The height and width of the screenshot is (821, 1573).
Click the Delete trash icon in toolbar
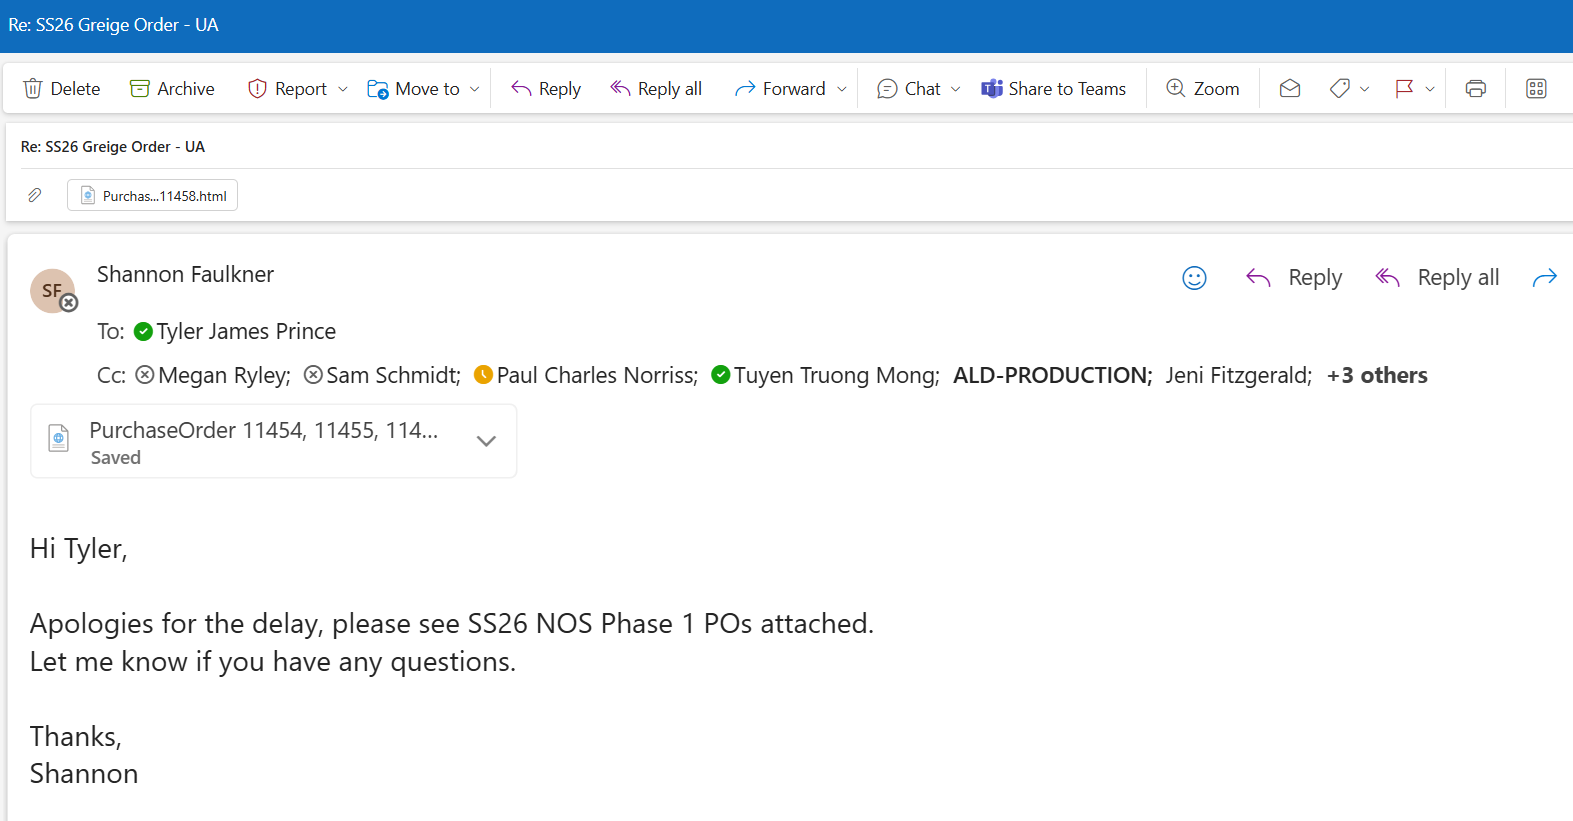[x=33, y=89]
